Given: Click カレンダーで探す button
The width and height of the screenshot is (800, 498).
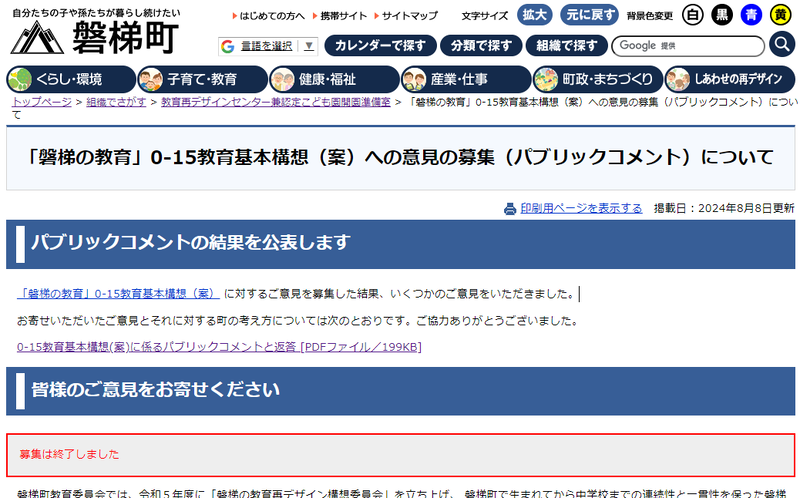Looking at the screenshot, I should point(381,45).
